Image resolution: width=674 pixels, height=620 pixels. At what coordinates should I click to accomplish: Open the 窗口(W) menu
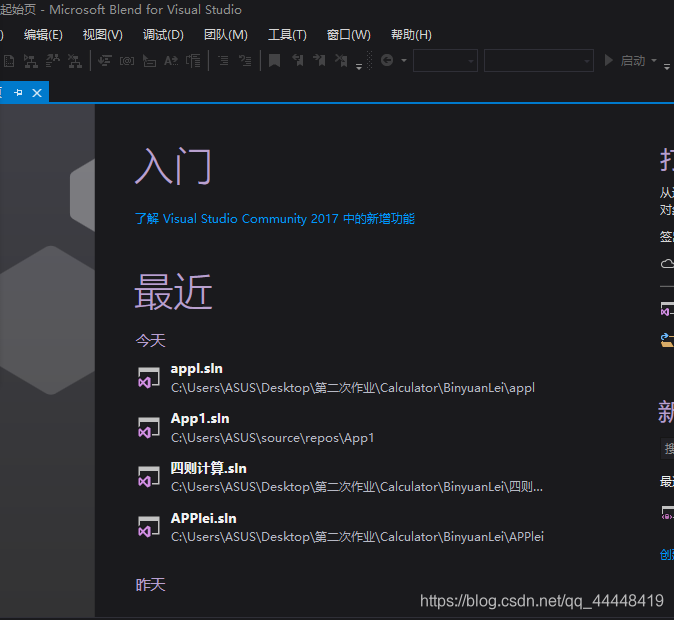click(349, 35)
